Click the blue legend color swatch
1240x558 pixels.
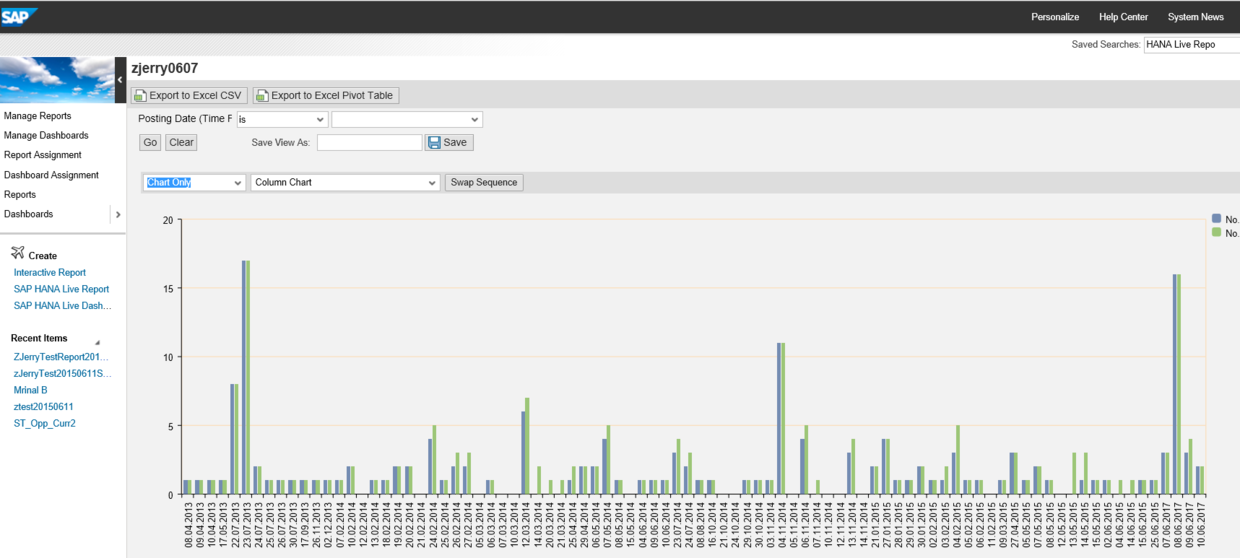point(1216,218)
